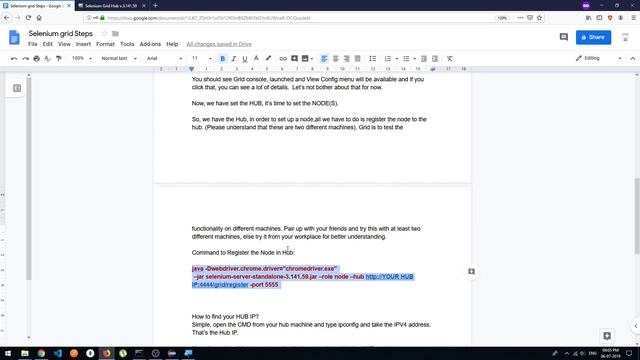
Task: Toggle bold formatting
Action: pos(222,59)
